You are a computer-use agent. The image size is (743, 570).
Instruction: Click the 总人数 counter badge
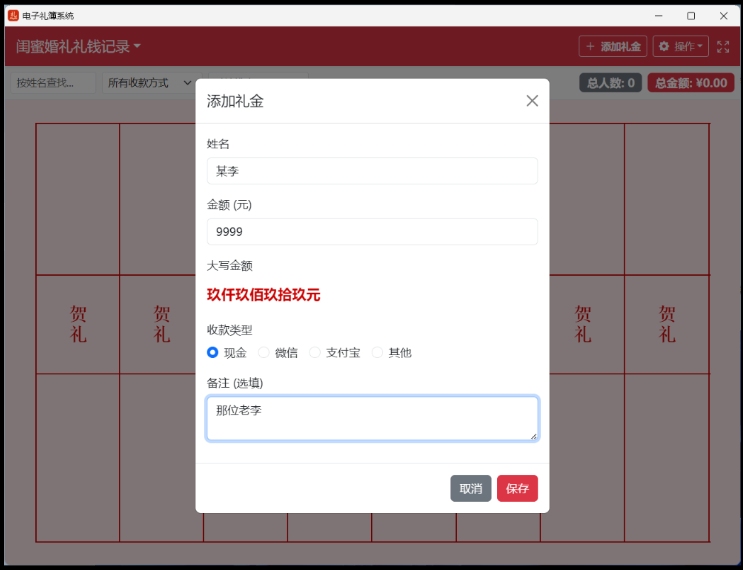(x=610, y=83)
